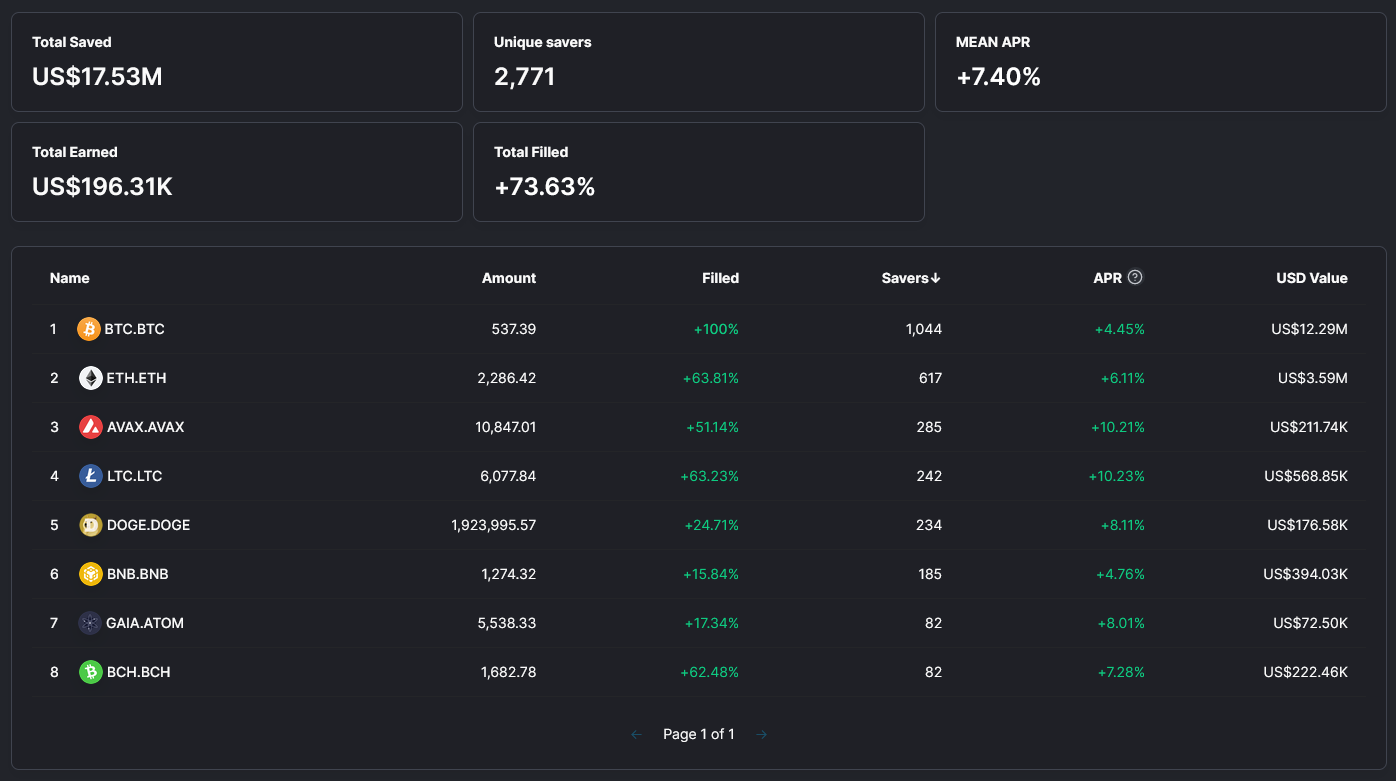Screen dimensions: 1396x781
Task: Sort by the Name column header
Action: pyautogui.click(x=69, y=278)
